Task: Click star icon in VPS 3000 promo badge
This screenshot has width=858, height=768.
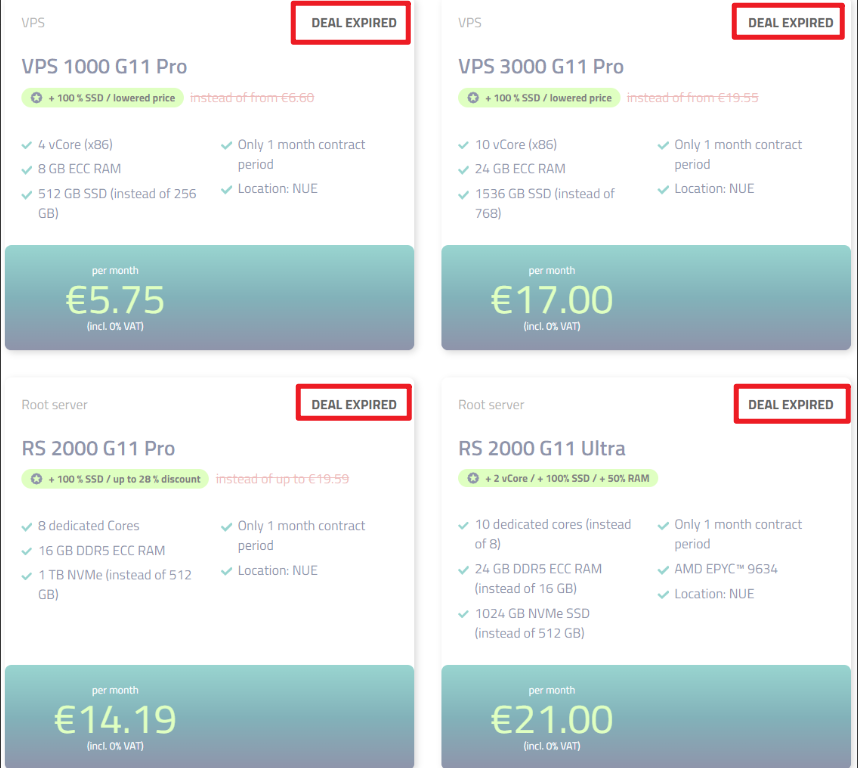Action: click(x=473, y=98)
